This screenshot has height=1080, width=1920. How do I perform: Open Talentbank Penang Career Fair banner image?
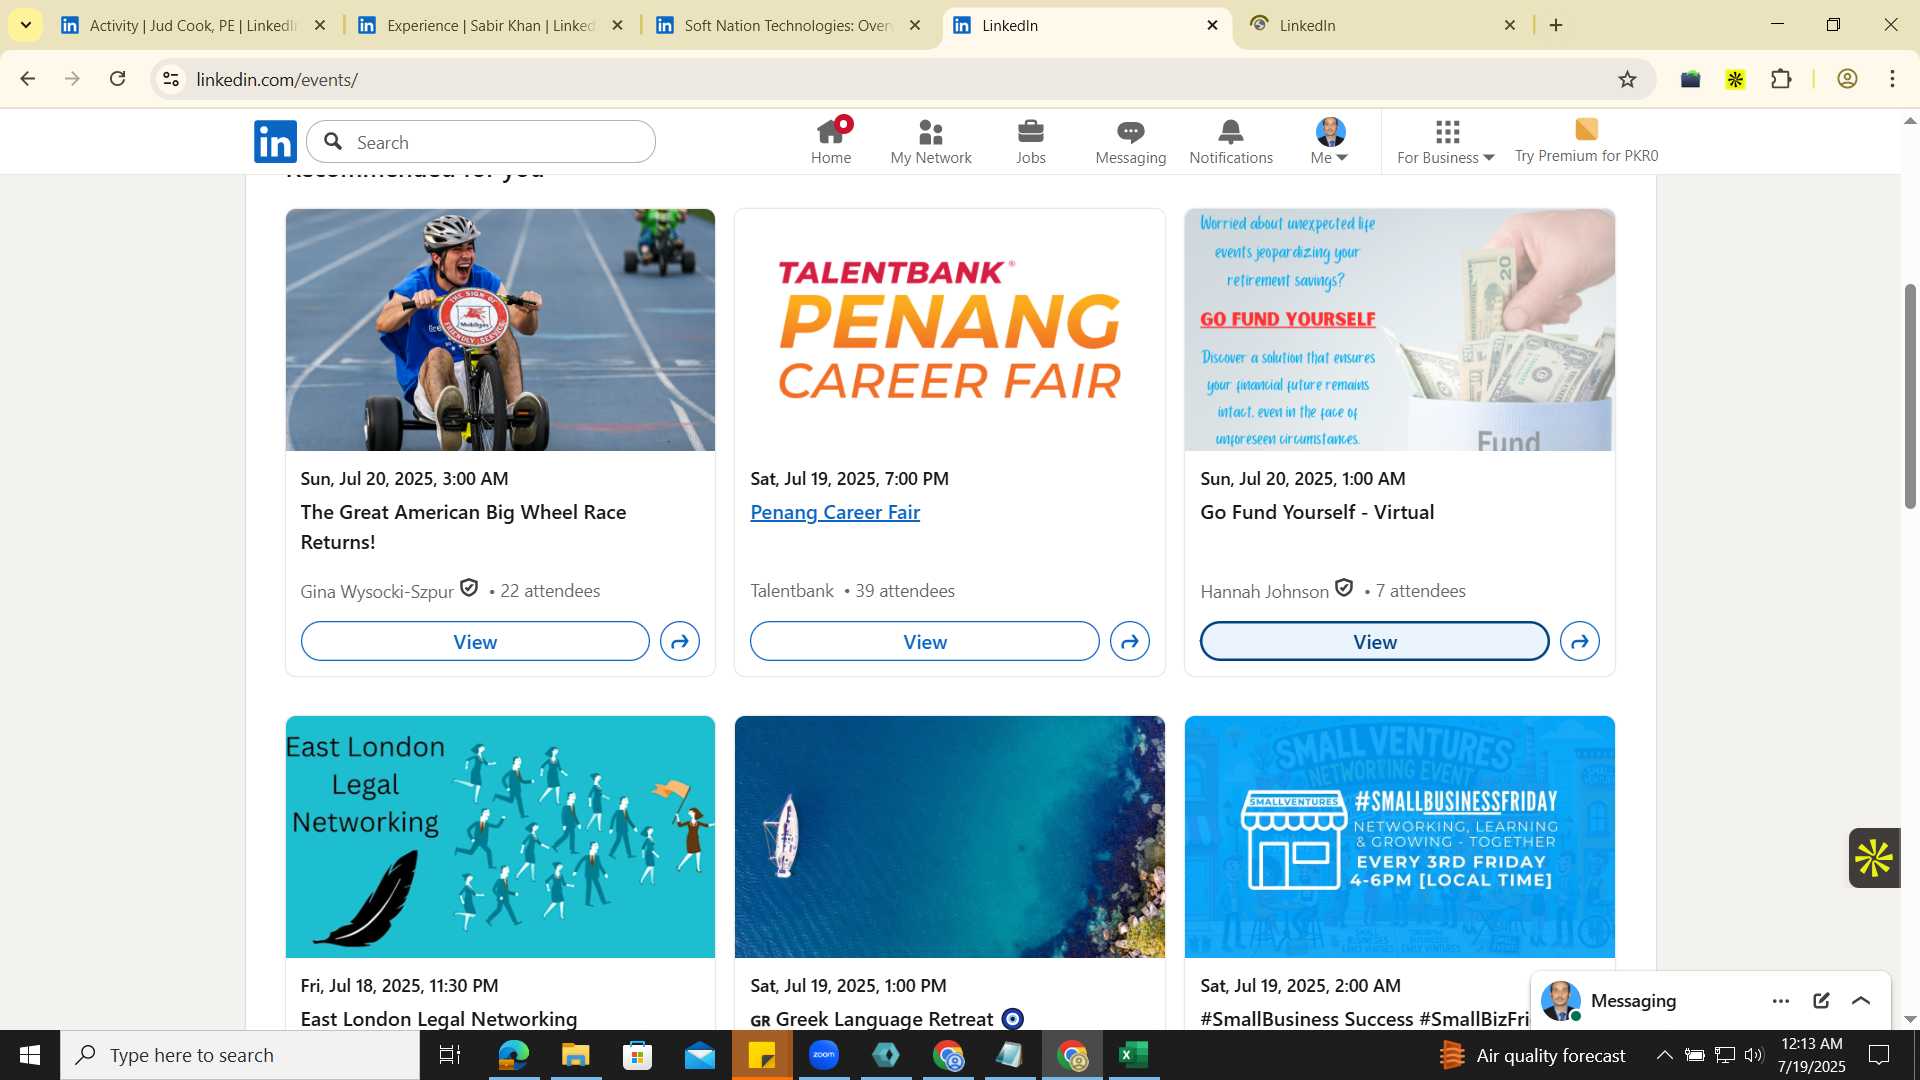tap(950, 330)
